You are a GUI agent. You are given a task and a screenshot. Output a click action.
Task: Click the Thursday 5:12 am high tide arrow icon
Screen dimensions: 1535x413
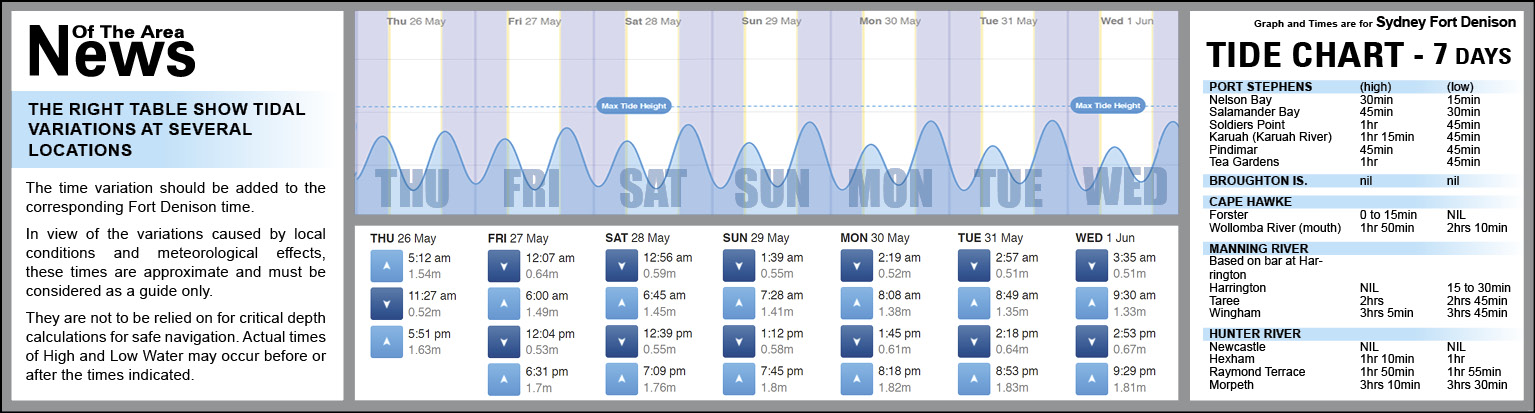(386, 266)
